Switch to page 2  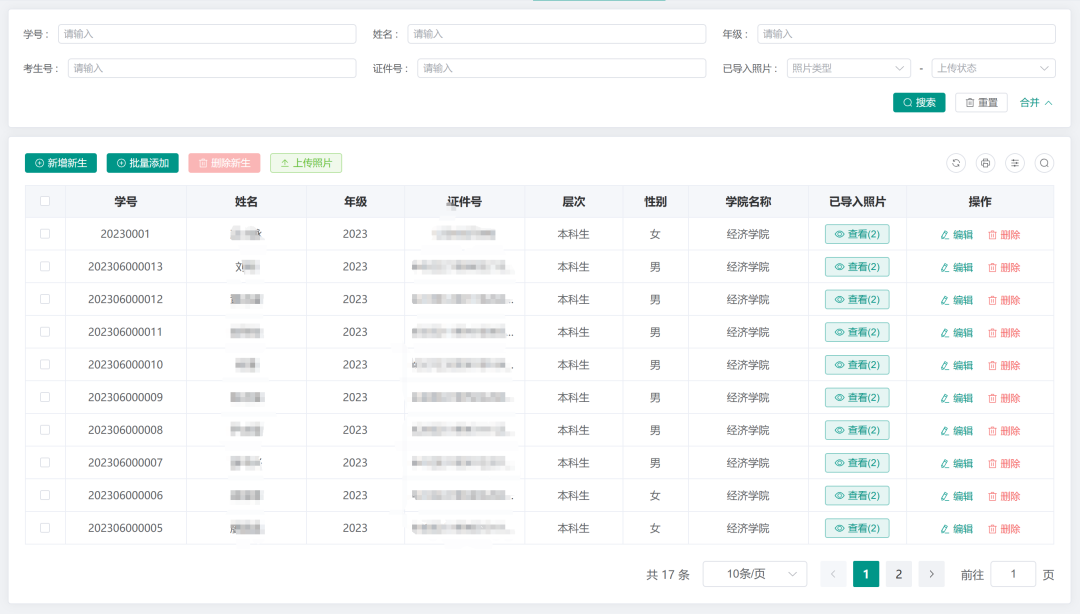[898, 574]
